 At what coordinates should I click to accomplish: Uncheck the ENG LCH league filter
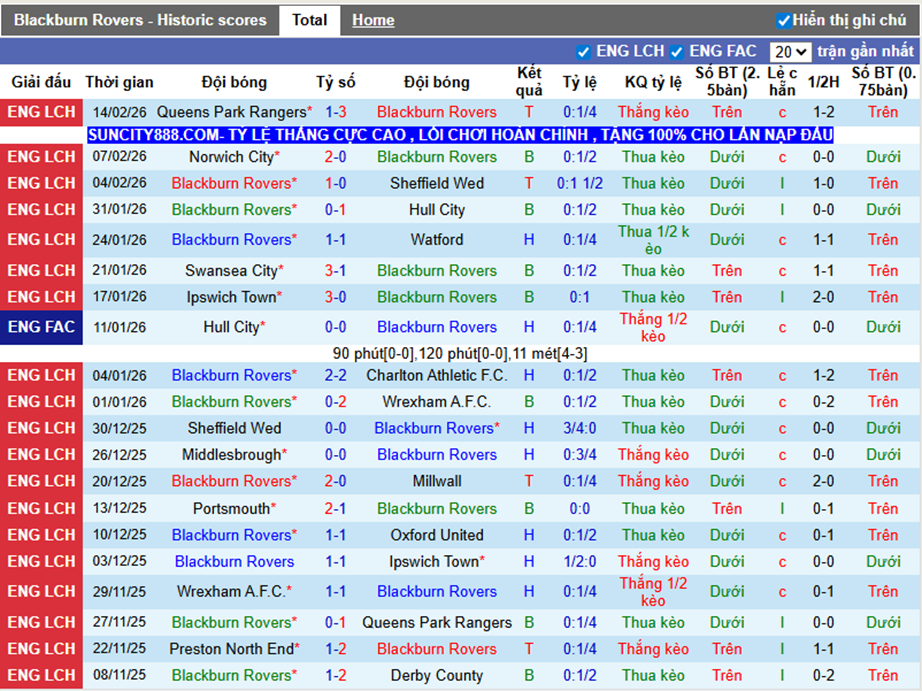(x=583, y=52)
